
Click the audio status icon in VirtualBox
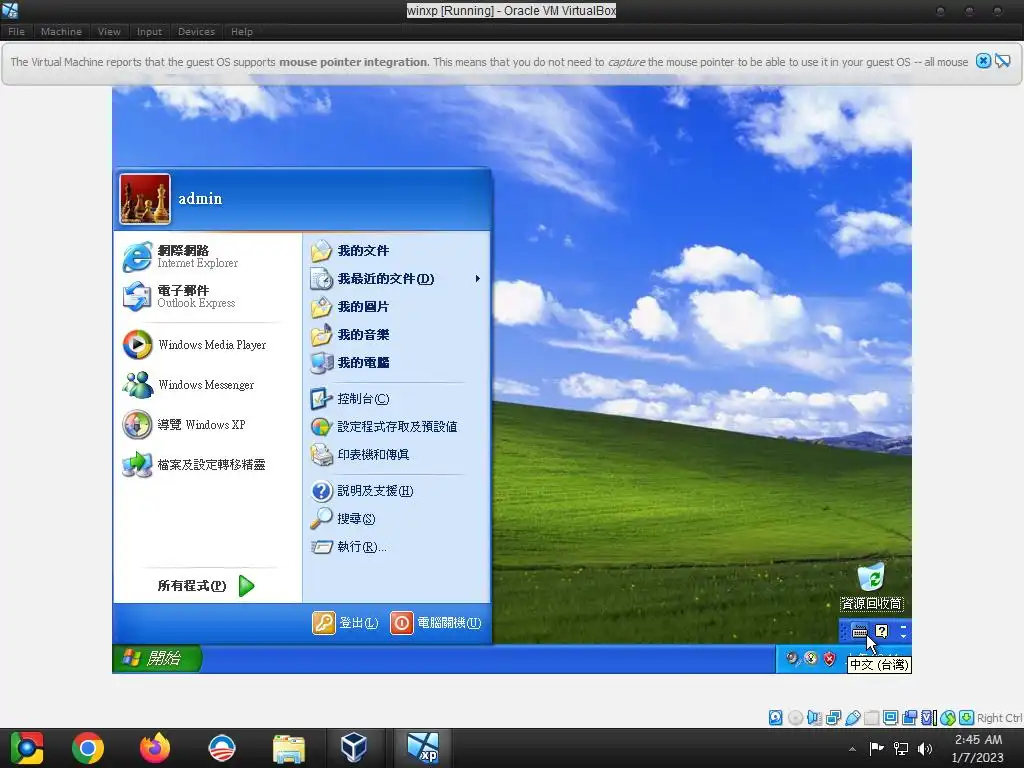point(814,718)
